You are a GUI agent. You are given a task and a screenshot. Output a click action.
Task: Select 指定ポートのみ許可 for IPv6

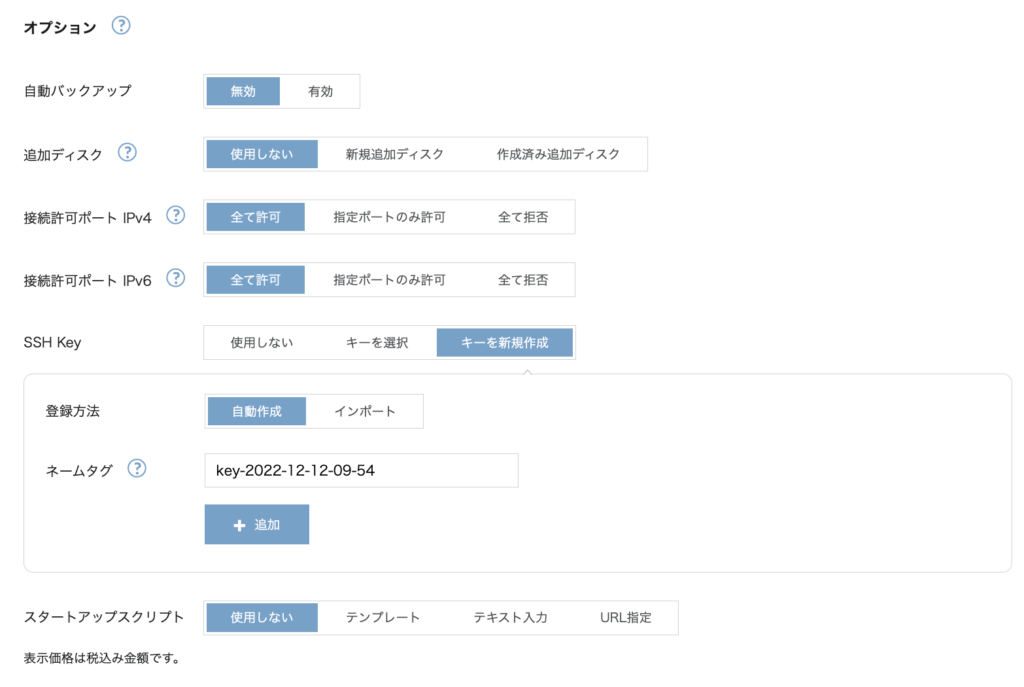[x=389, y=280]
